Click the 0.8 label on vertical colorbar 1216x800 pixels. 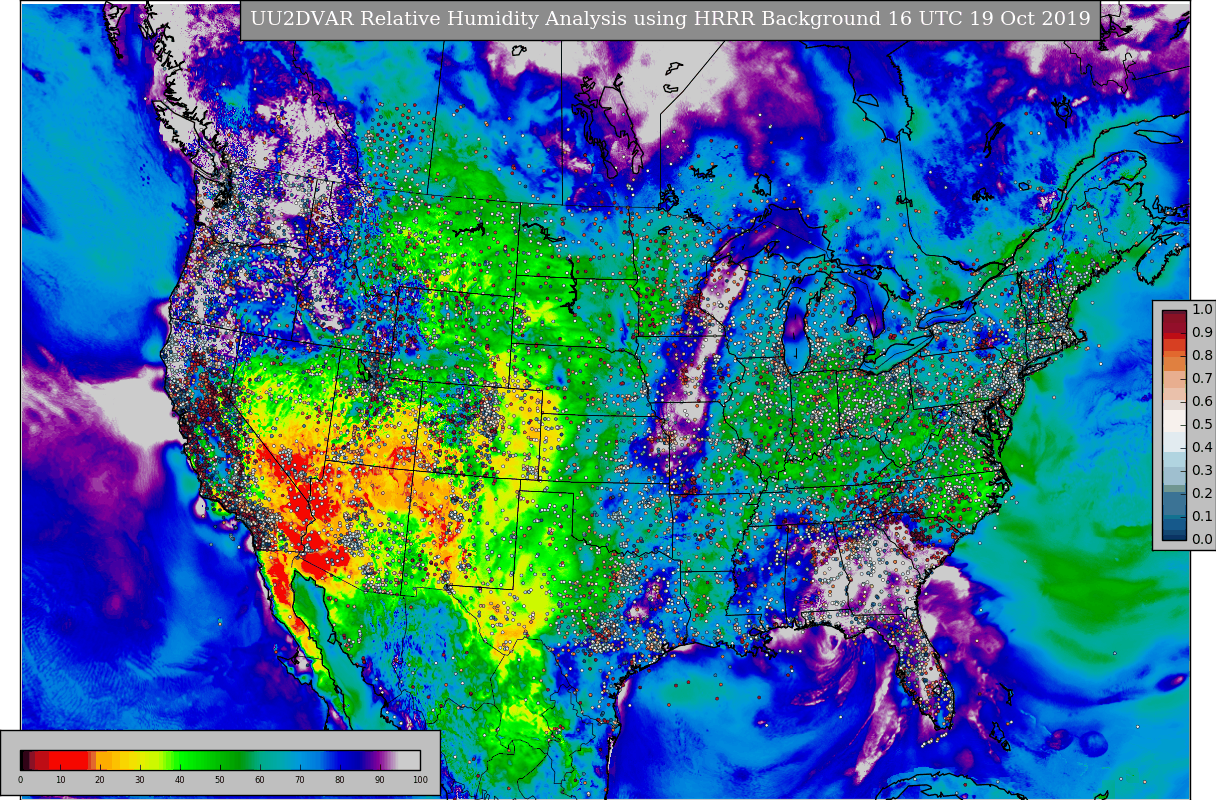[x=1202, y=355]
